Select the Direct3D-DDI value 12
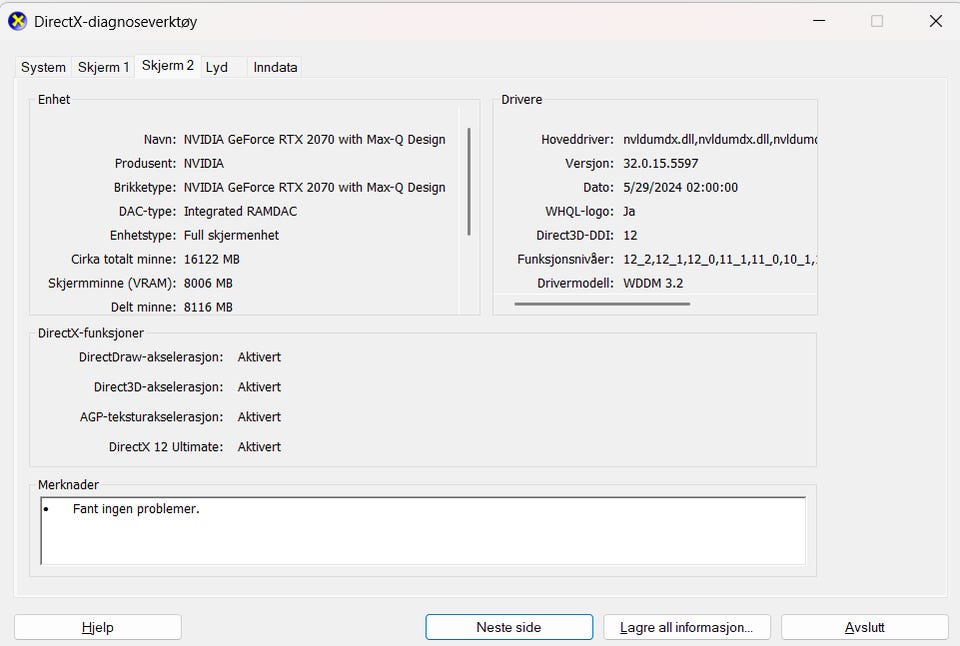The width and height of the screenshot is (960, 646). coord(630,235)
